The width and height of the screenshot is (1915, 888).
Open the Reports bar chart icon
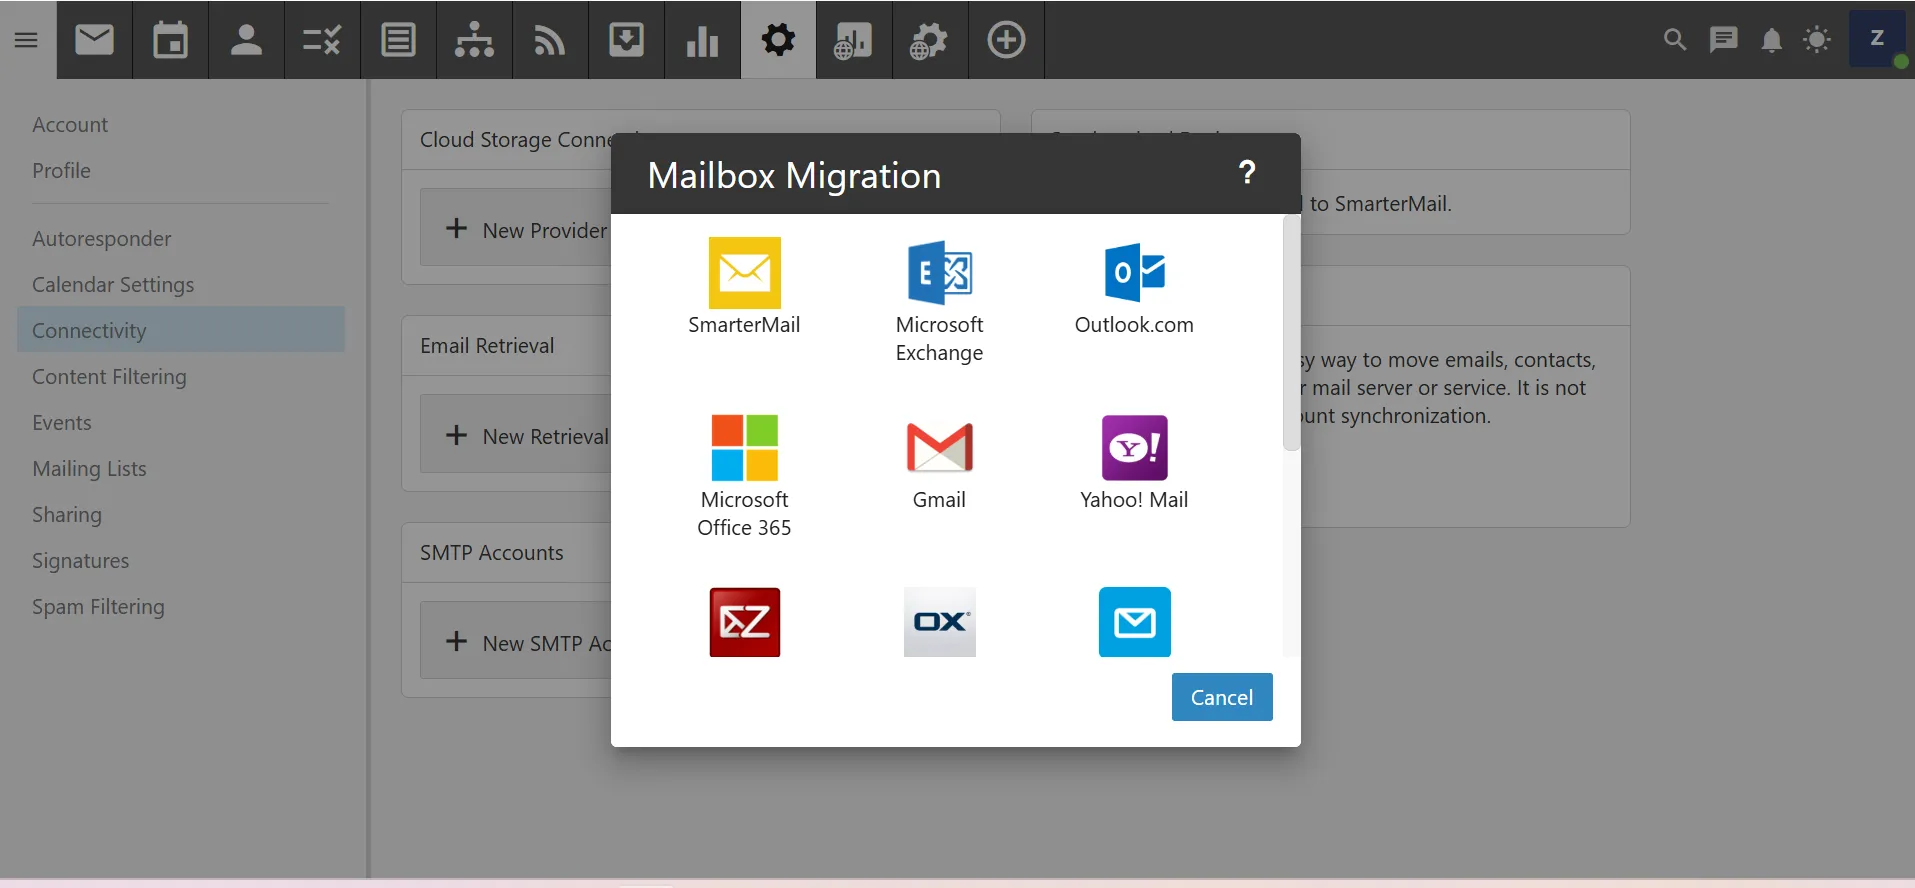[x=702, y=40]
